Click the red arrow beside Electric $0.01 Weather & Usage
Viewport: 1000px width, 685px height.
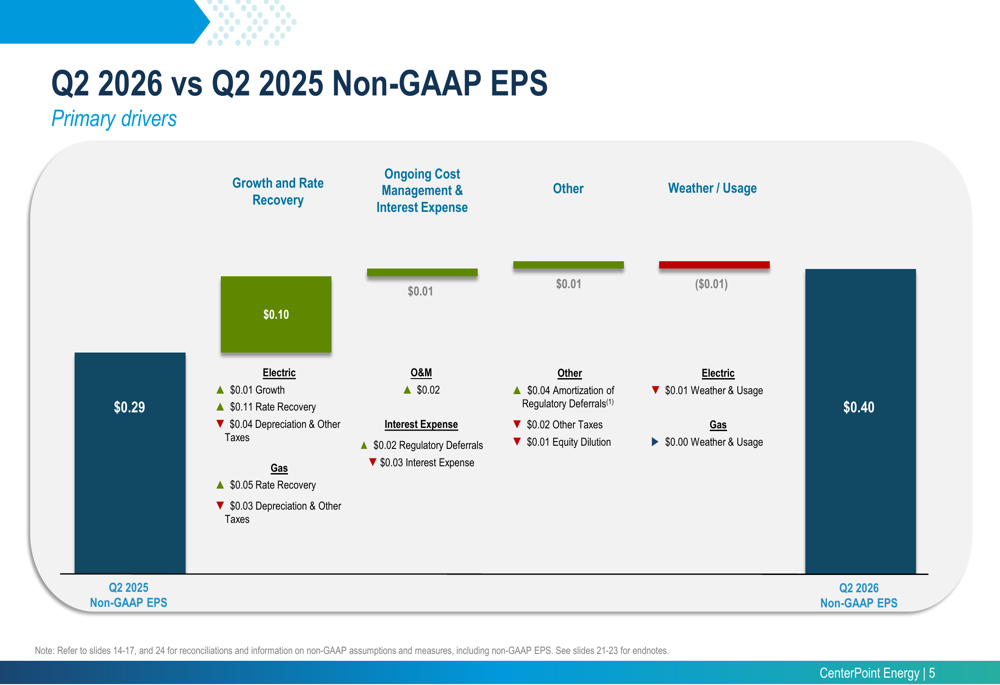pos(655,390)
